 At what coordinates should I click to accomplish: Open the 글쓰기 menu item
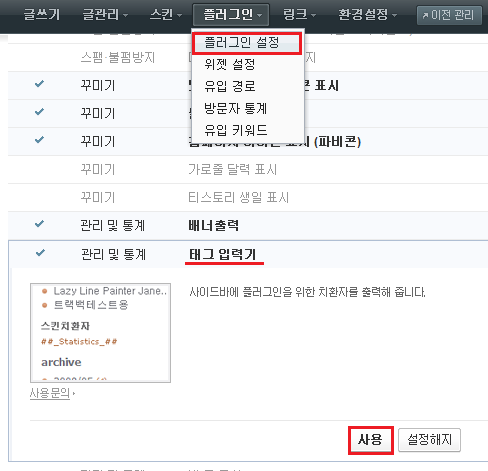42,15
